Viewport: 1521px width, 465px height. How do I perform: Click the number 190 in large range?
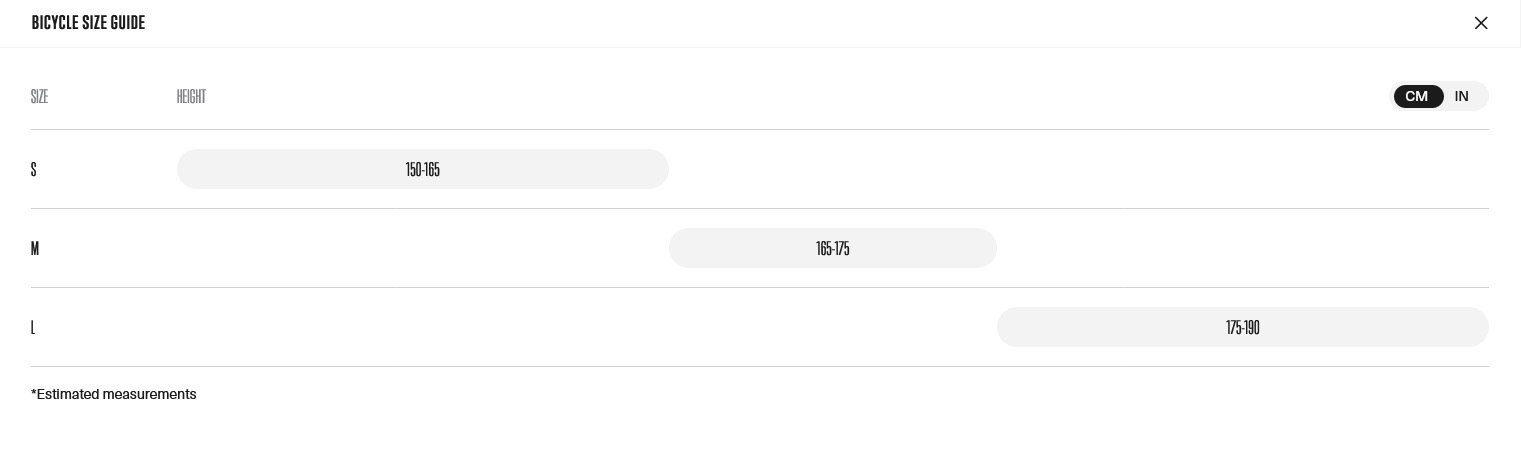[x=1252, y=327]
